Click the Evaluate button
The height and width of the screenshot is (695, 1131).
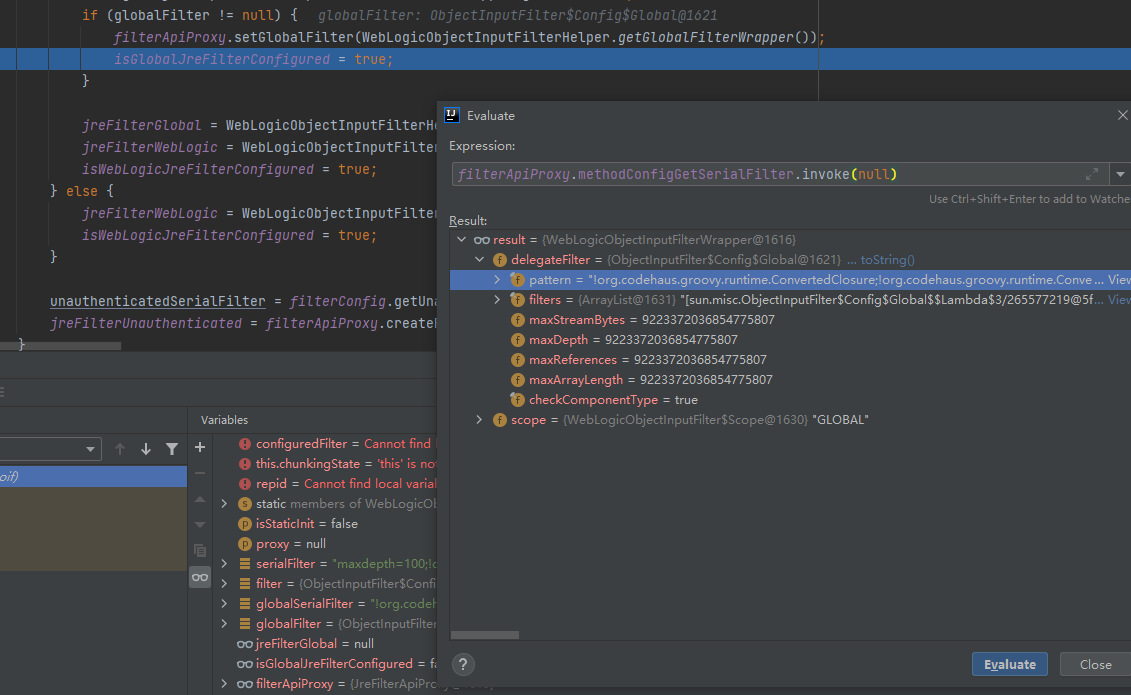(1009, 664)
